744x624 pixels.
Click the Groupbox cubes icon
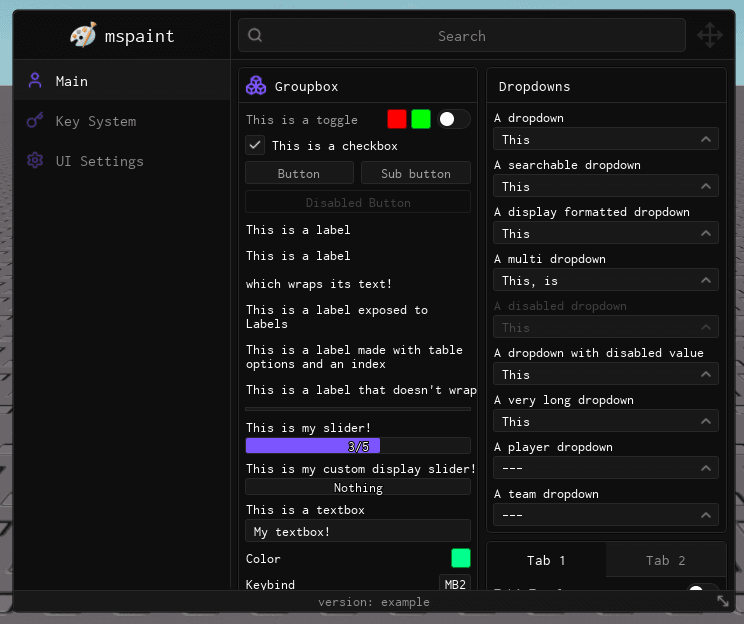256,86
